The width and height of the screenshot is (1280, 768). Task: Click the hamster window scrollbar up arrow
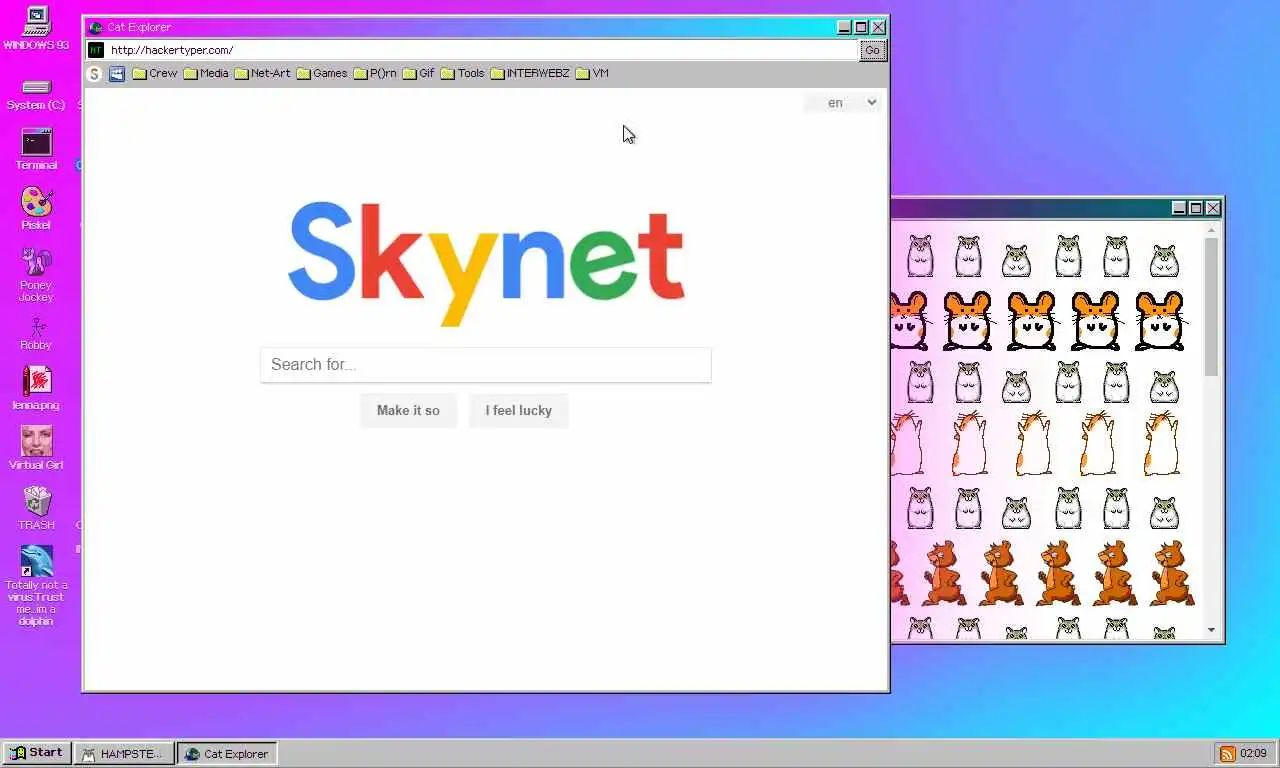[1211, 230]
